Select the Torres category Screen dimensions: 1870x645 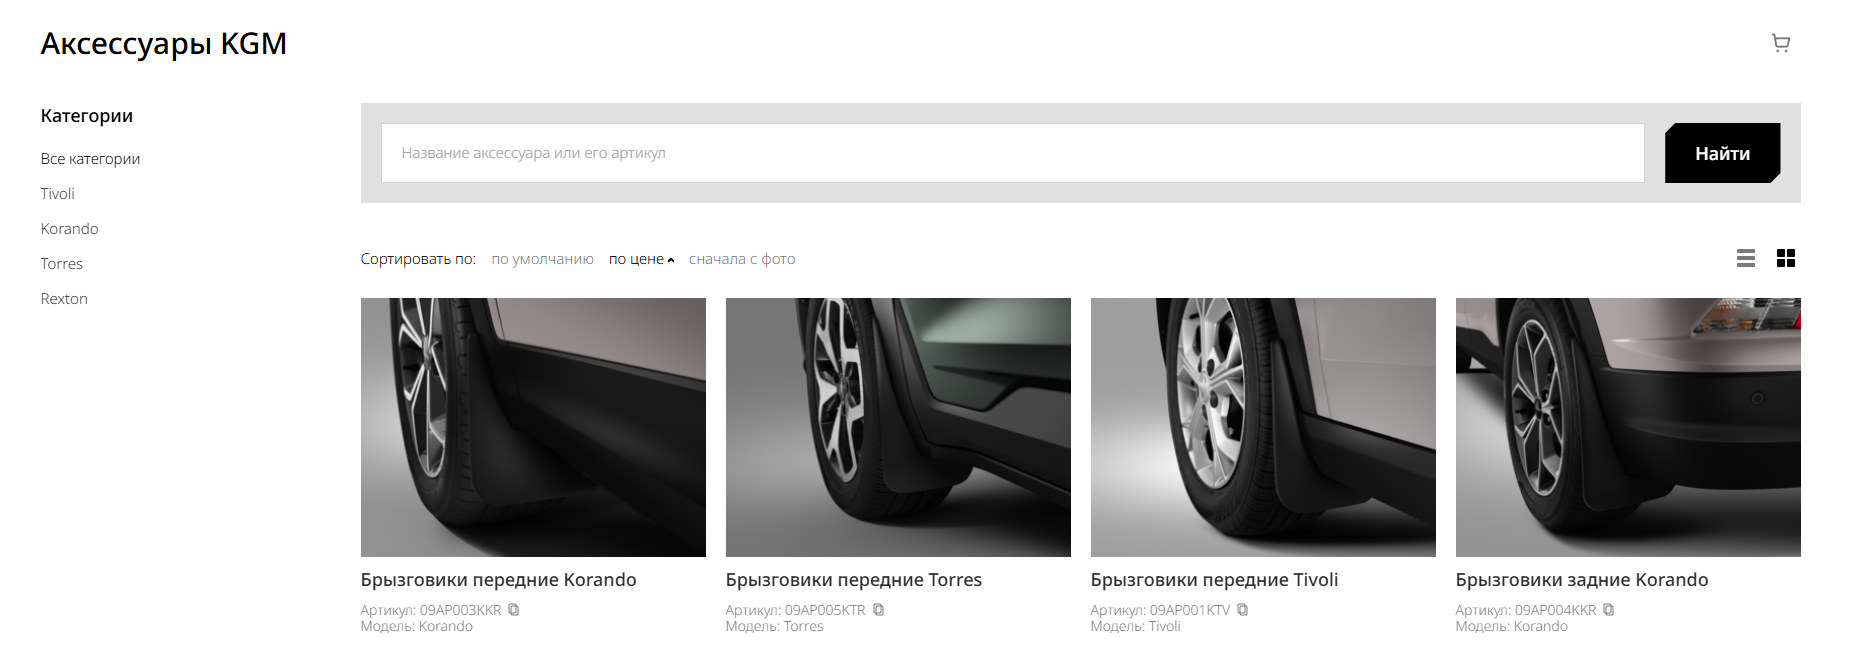[62, 264]
